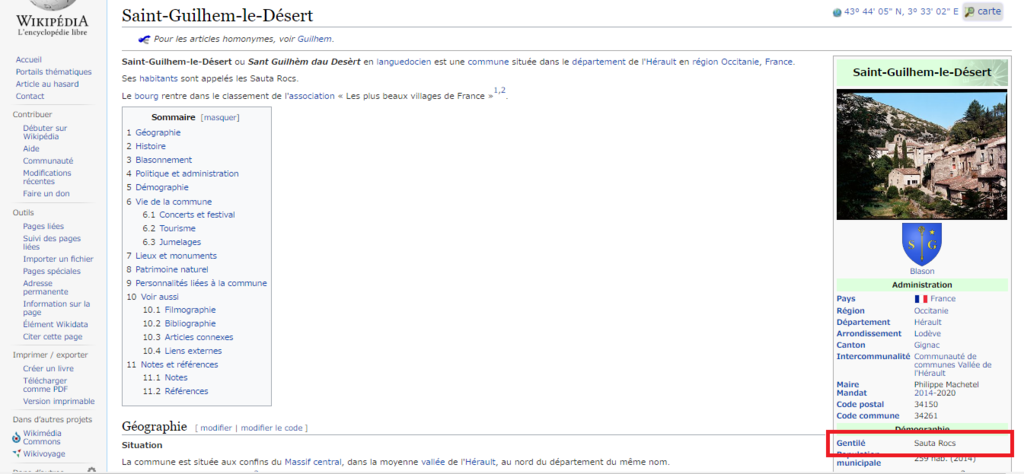Screen dimensions: 1024x474
Task: Jump to 10.1 Filmographie
Action: click(179, 310)
